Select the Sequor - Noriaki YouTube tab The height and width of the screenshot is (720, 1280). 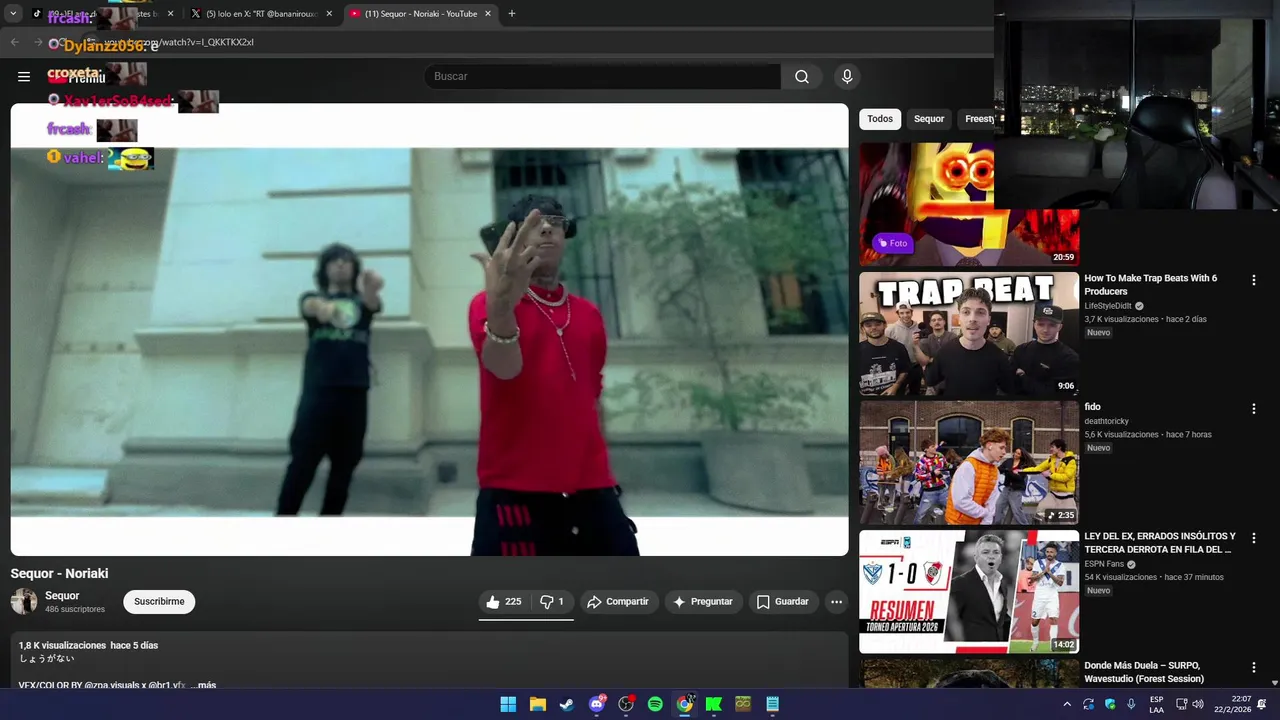coord(420,14)
